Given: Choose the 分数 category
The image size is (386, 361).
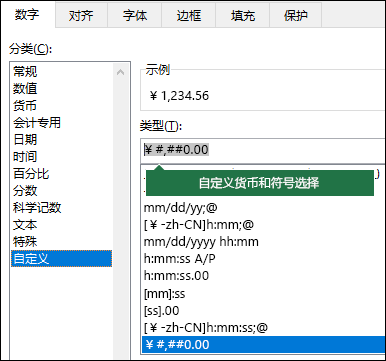Looking at the screenshot, I should (x=62, y=190).
